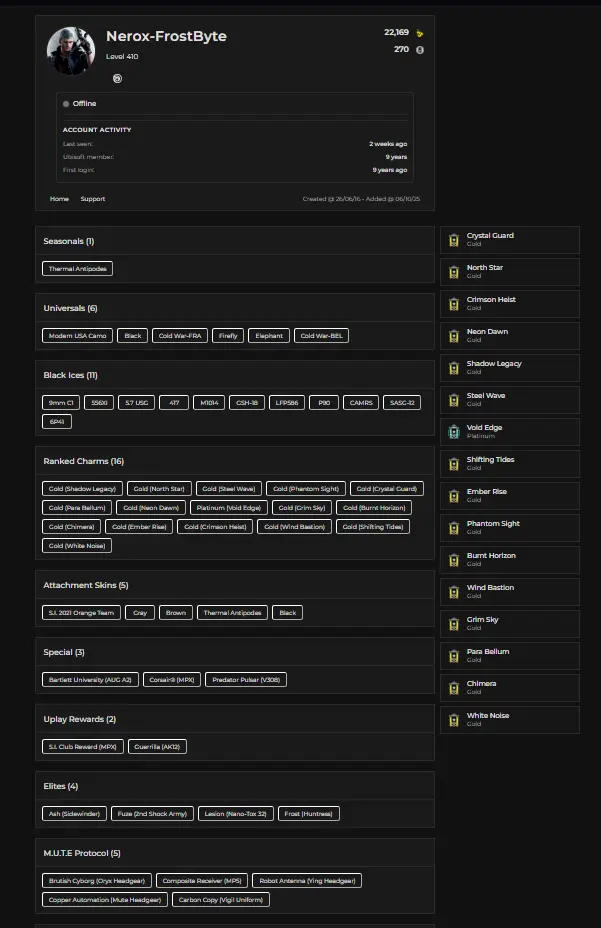Click the Neon Dawn gold rank icon
Viewport: 601px width, 928px height.
click(454, 336)
